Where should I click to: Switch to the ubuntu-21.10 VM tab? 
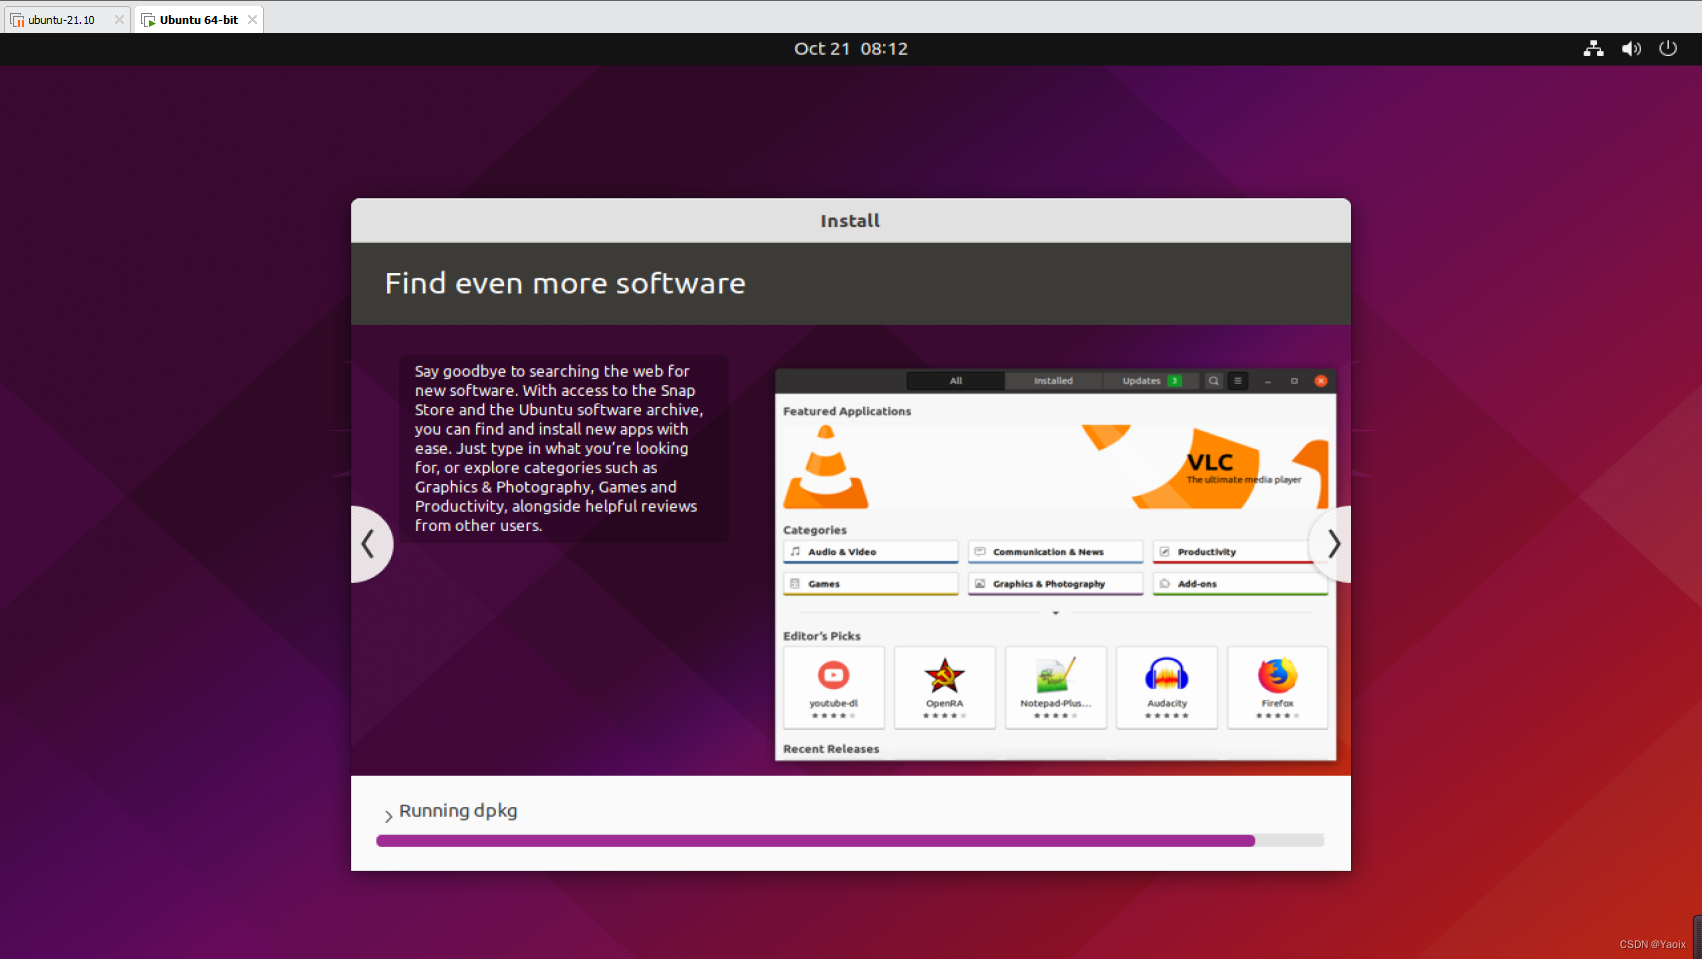coord(60,18)
